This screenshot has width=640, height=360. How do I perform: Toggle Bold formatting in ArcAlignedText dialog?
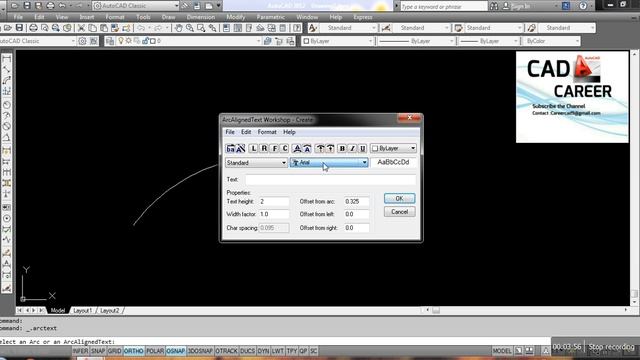pyautogui.click(x=342, y=149)
